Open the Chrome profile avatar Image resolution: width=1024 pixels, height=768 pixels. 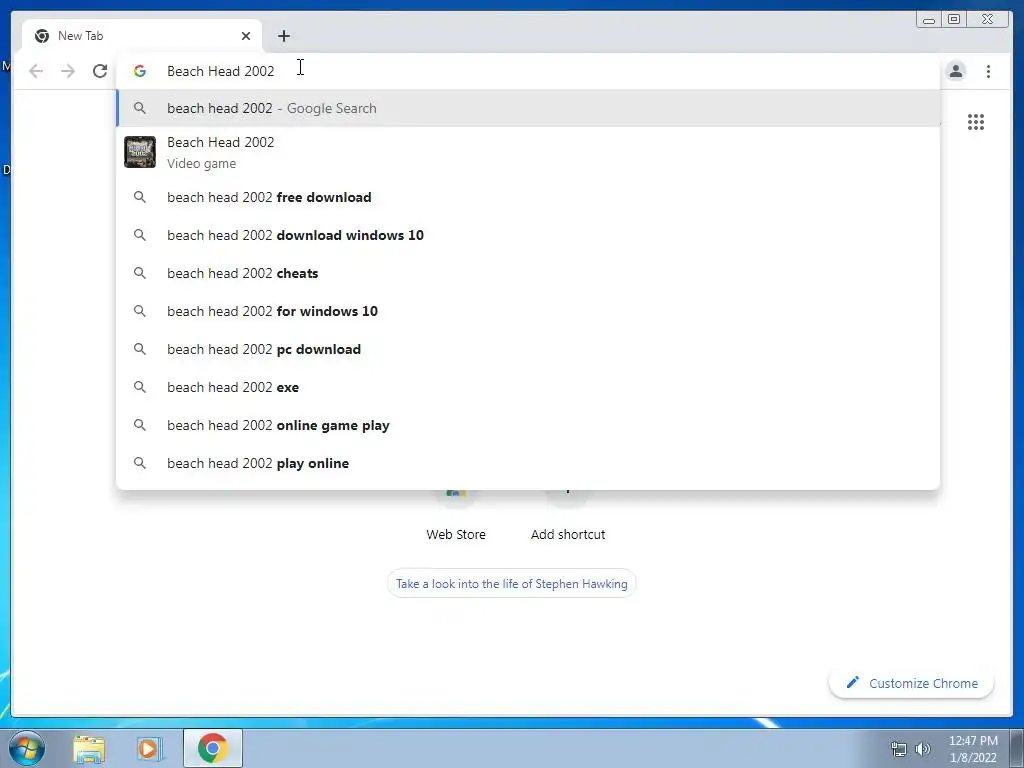point(956,71)
